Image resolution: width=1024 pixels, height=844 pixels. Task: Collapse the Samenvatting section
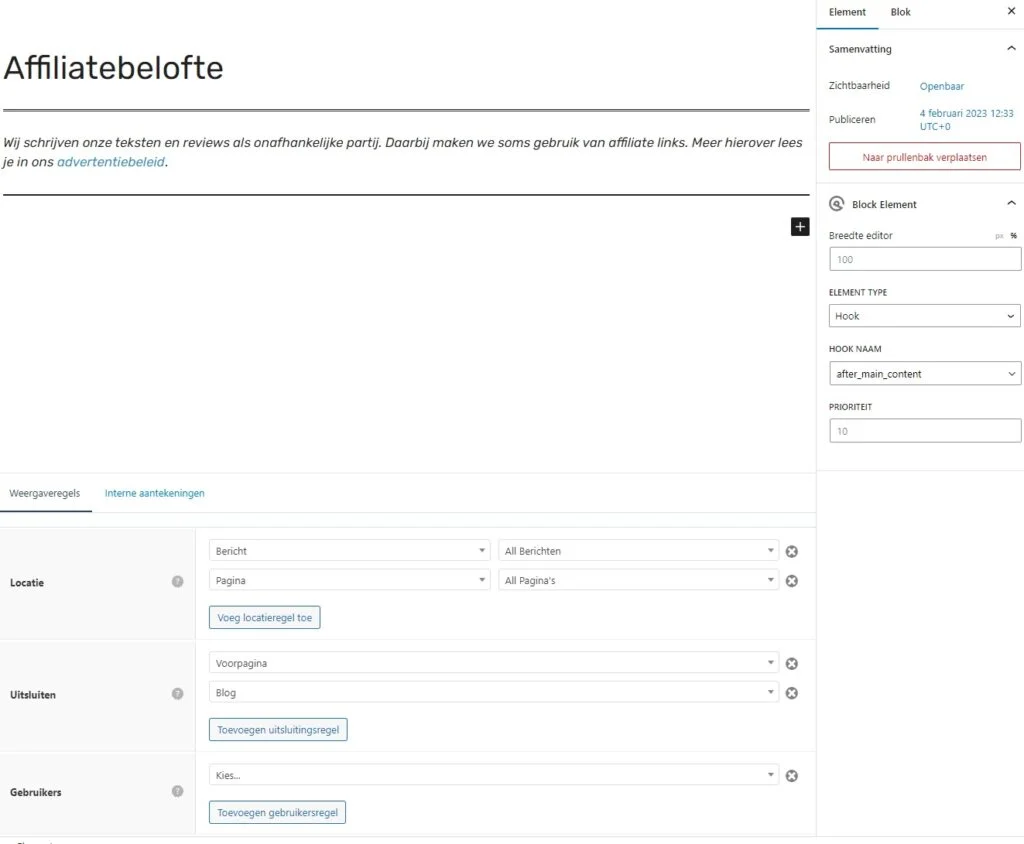(x=1010, y=48)
